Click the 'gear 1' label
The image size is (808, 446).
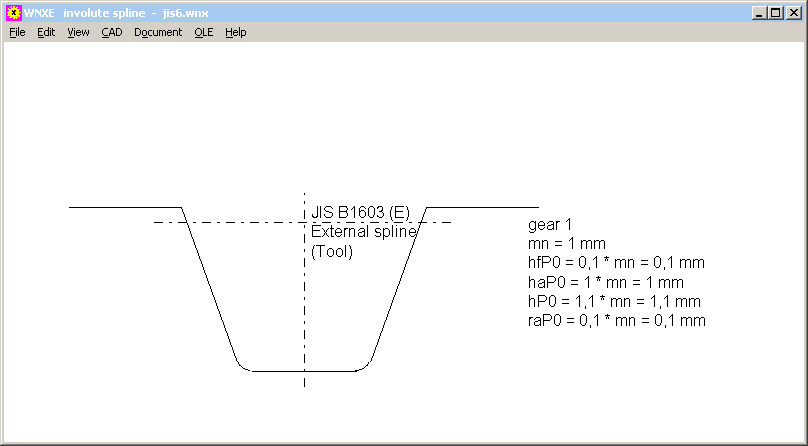click(550, 225)
